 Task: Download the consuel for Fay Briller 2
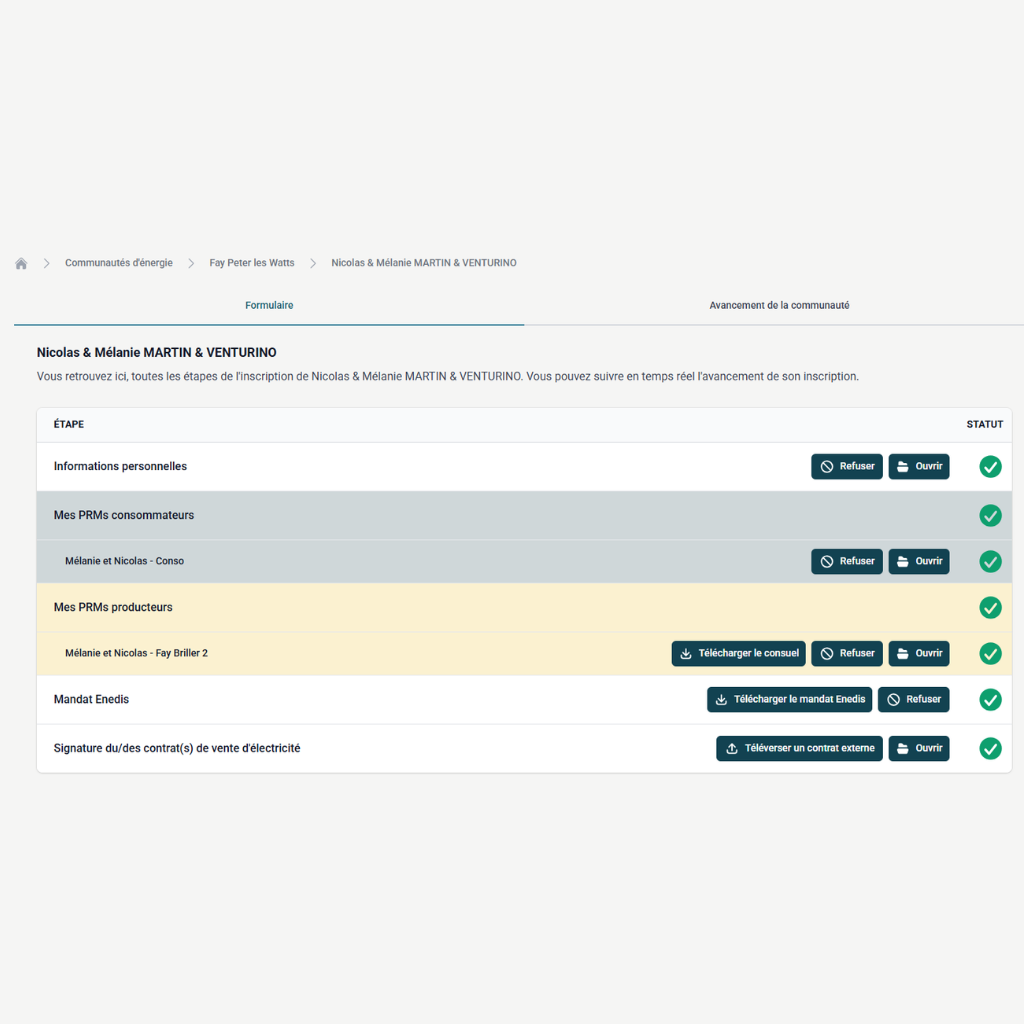(x=738, y=654)
